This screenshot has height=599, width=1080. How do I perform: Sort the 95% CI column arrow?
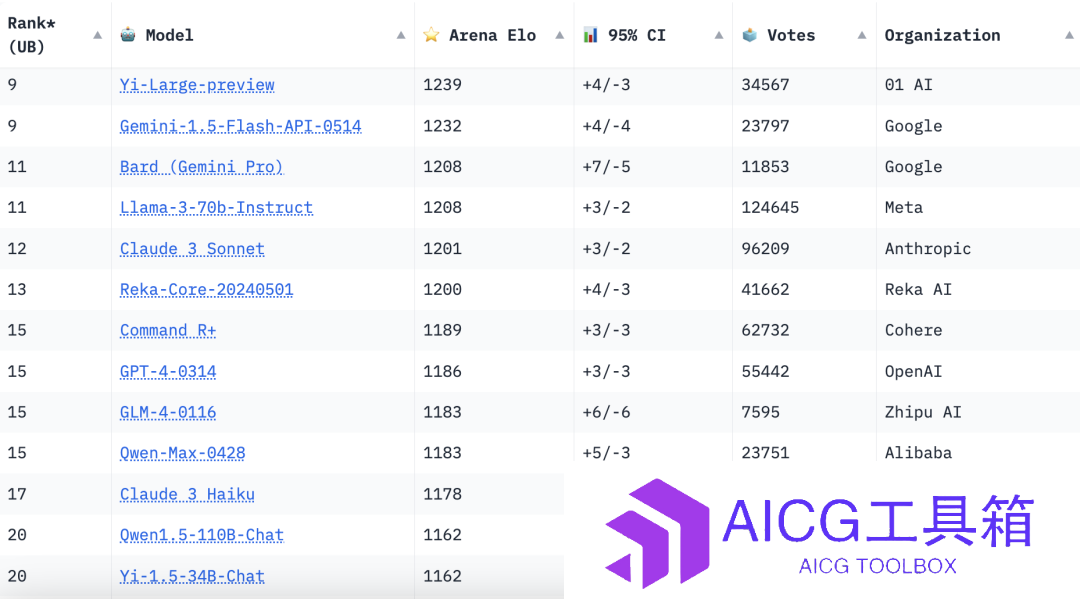tap(718, 35)
